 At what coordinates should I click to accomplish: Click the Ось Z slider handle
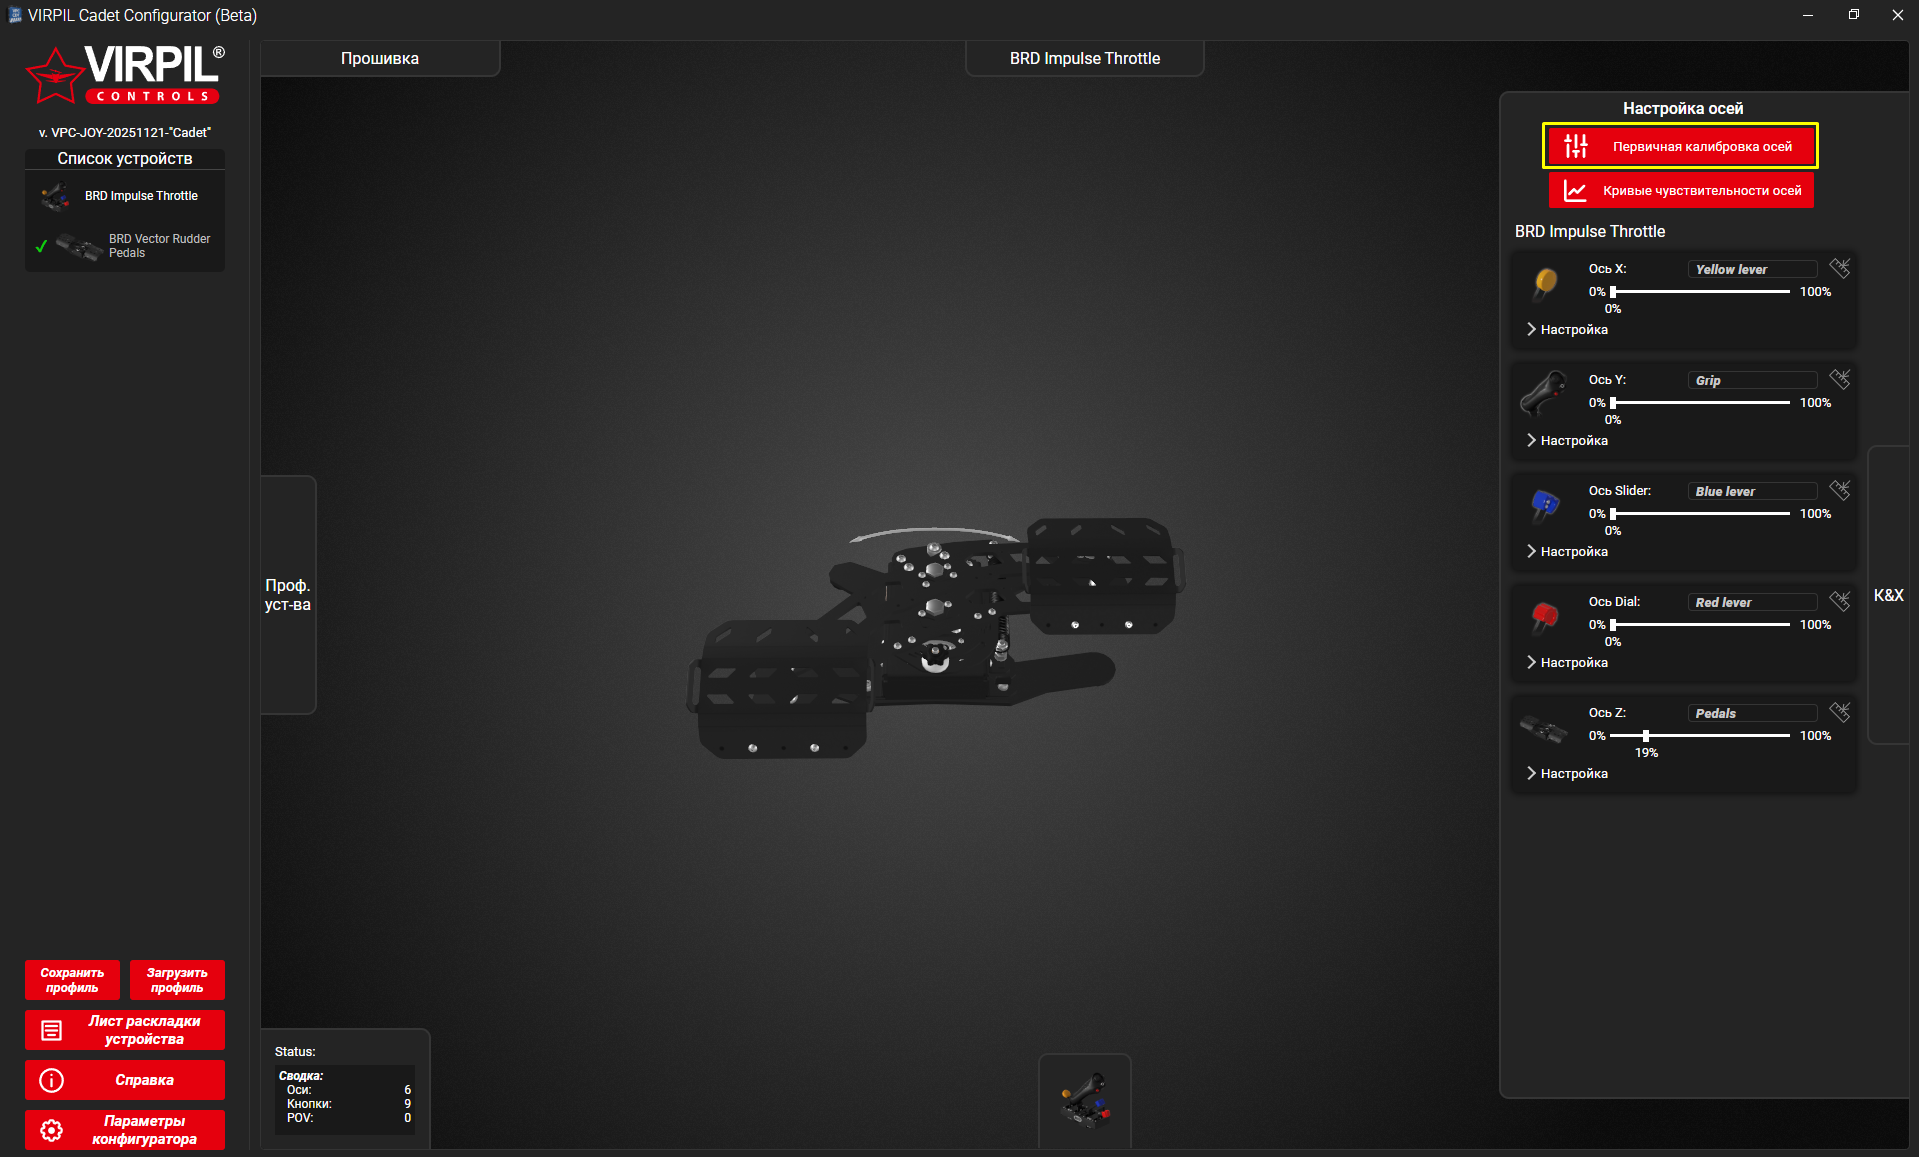click(x=1646, y=736)
